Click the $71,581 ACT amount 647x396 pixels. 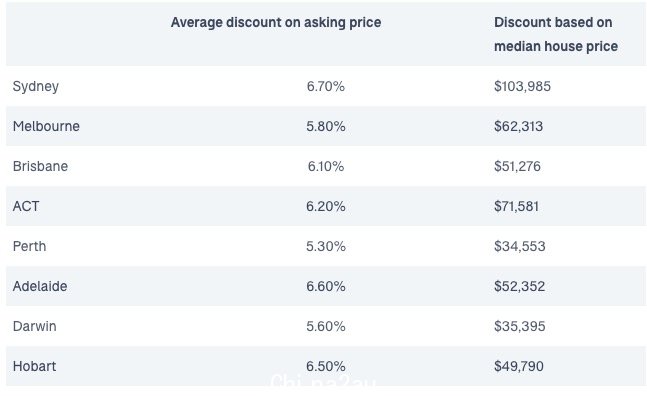pyautogui.click(x=517, y=206)
